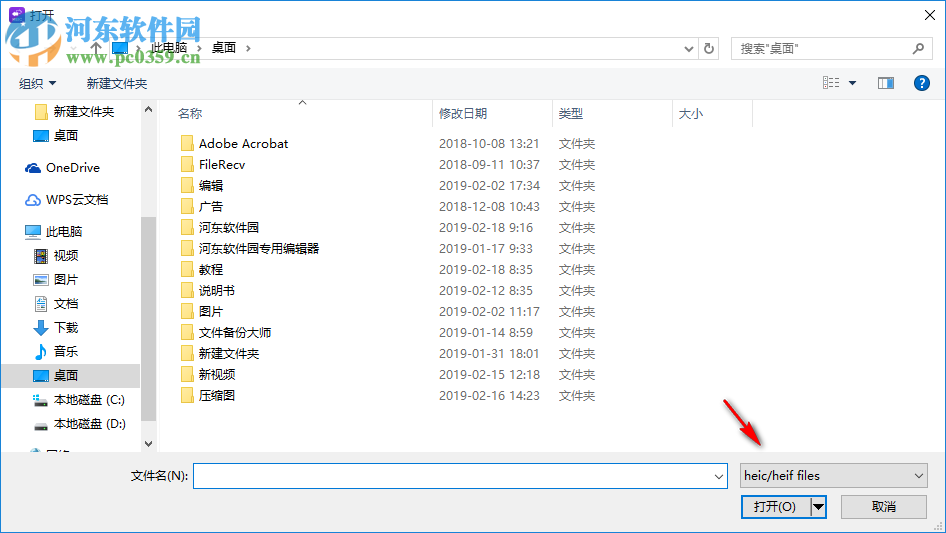Open the help question mark icon
Viewport: 946px width, 533px height.
[x=921, y=83]
